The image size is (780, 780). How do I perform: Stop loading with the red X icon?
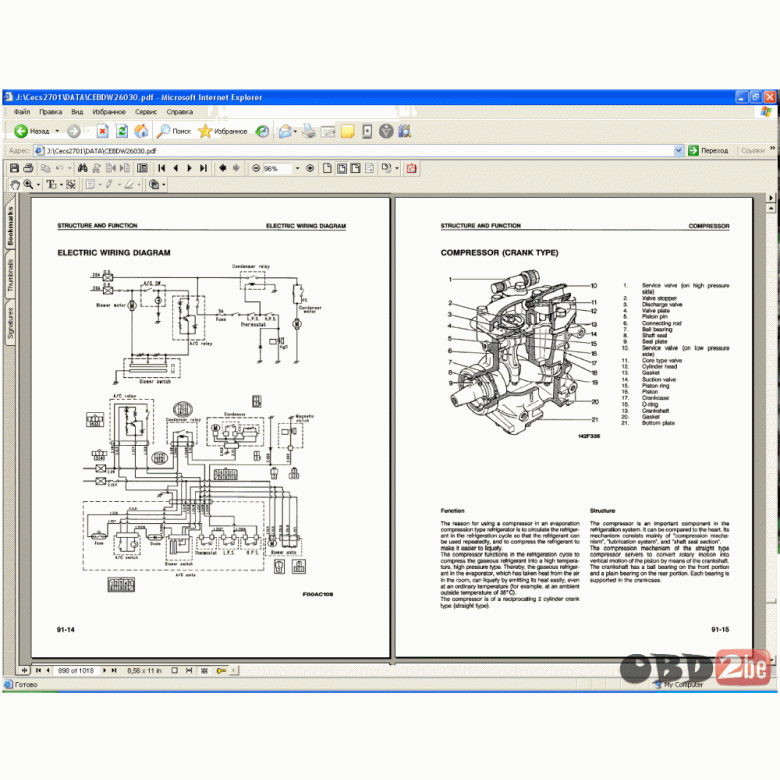[x=102, y=131]
